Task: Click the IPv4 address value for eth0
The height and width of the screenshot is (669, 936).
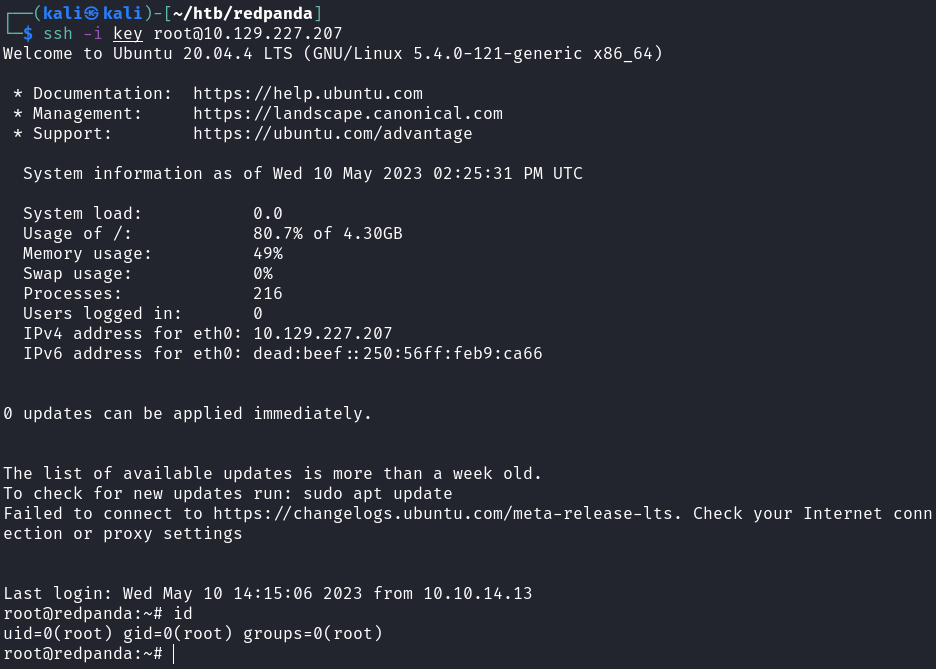Action: [x=323, y=334]
